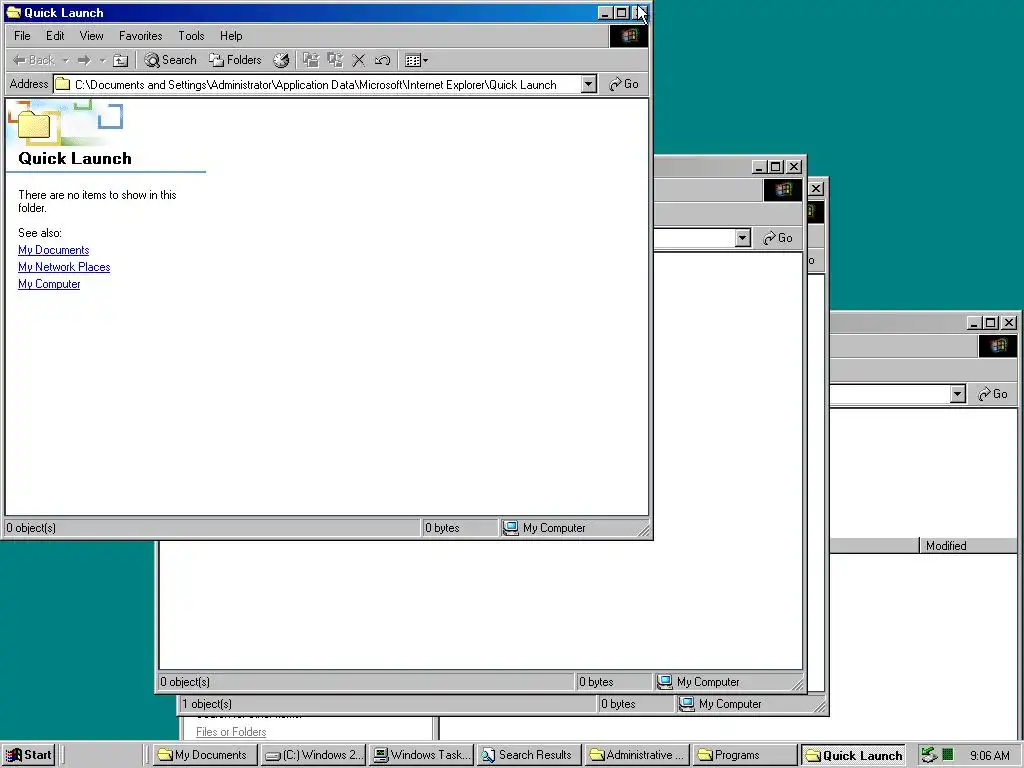
Task: Click the Back toolbar button
Action: tap(34, 61)
